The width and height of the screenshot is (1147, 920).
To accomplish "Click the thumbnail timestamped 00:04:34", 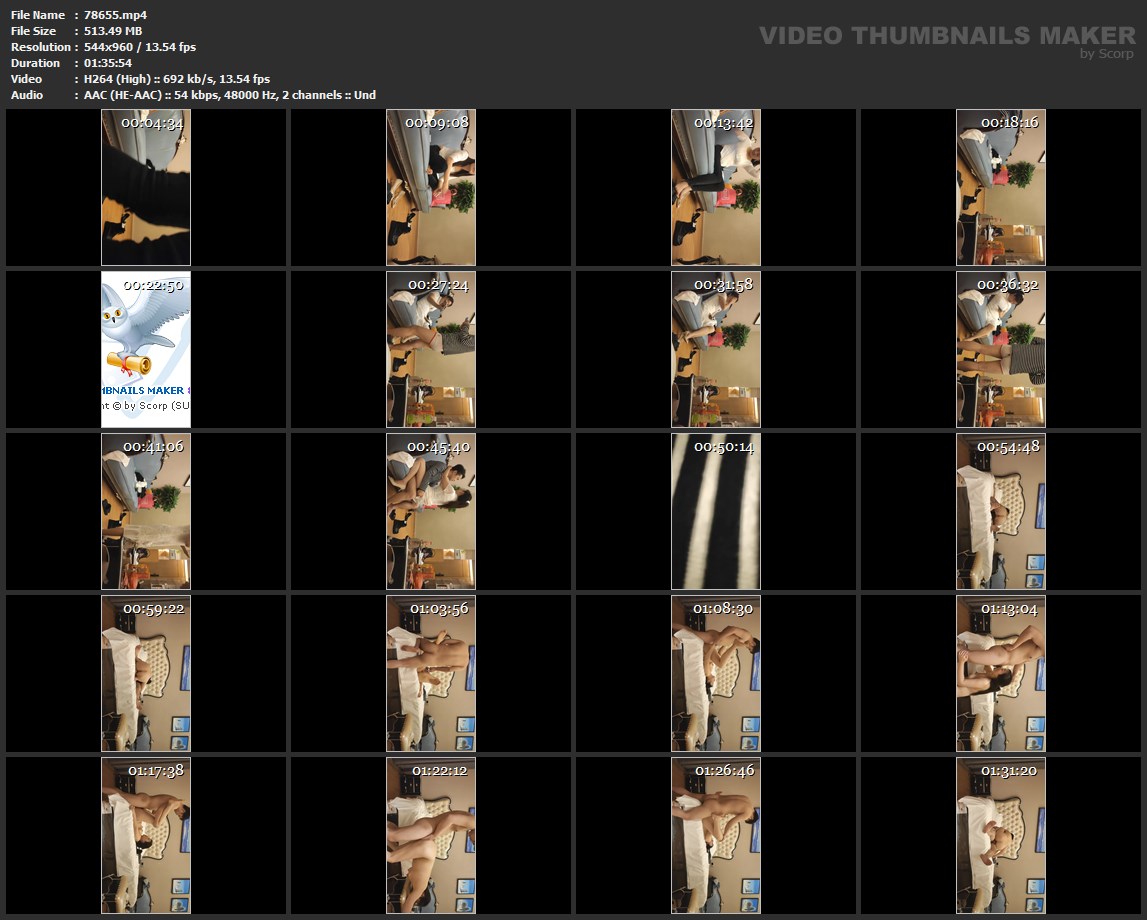I will 146,188.
